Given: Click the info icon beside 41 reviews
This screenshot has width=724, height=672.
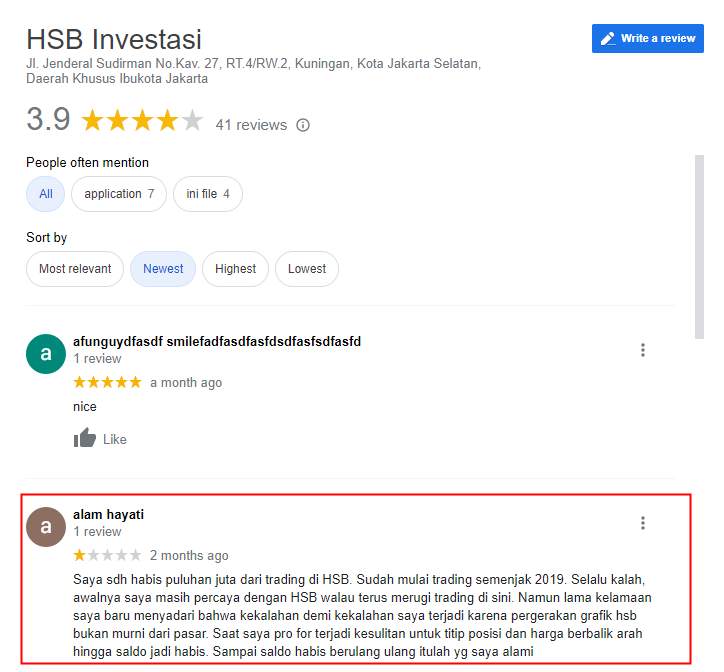Looking at the screenshot, I should tap(303, 125).
